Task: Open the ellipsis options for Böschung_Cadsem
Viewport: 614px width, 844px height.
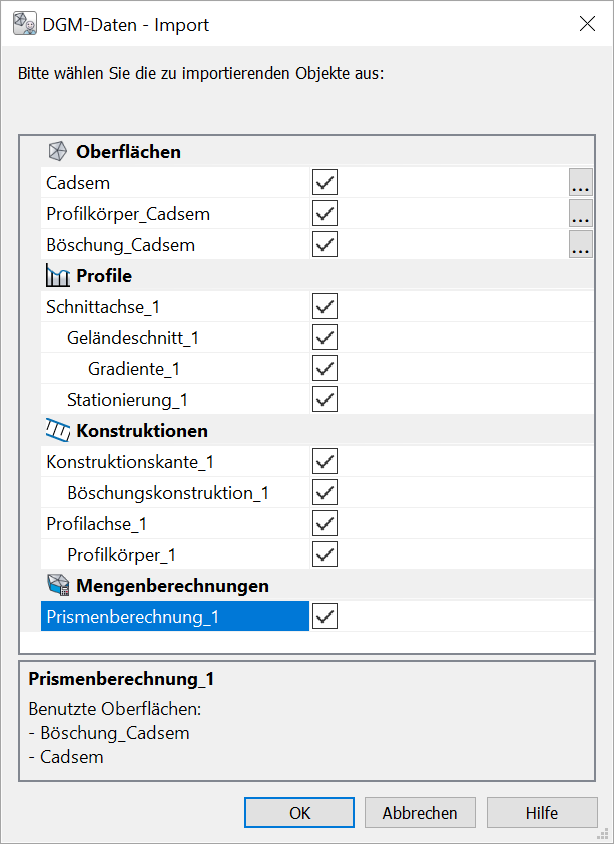Action: [x=580, y=245]
